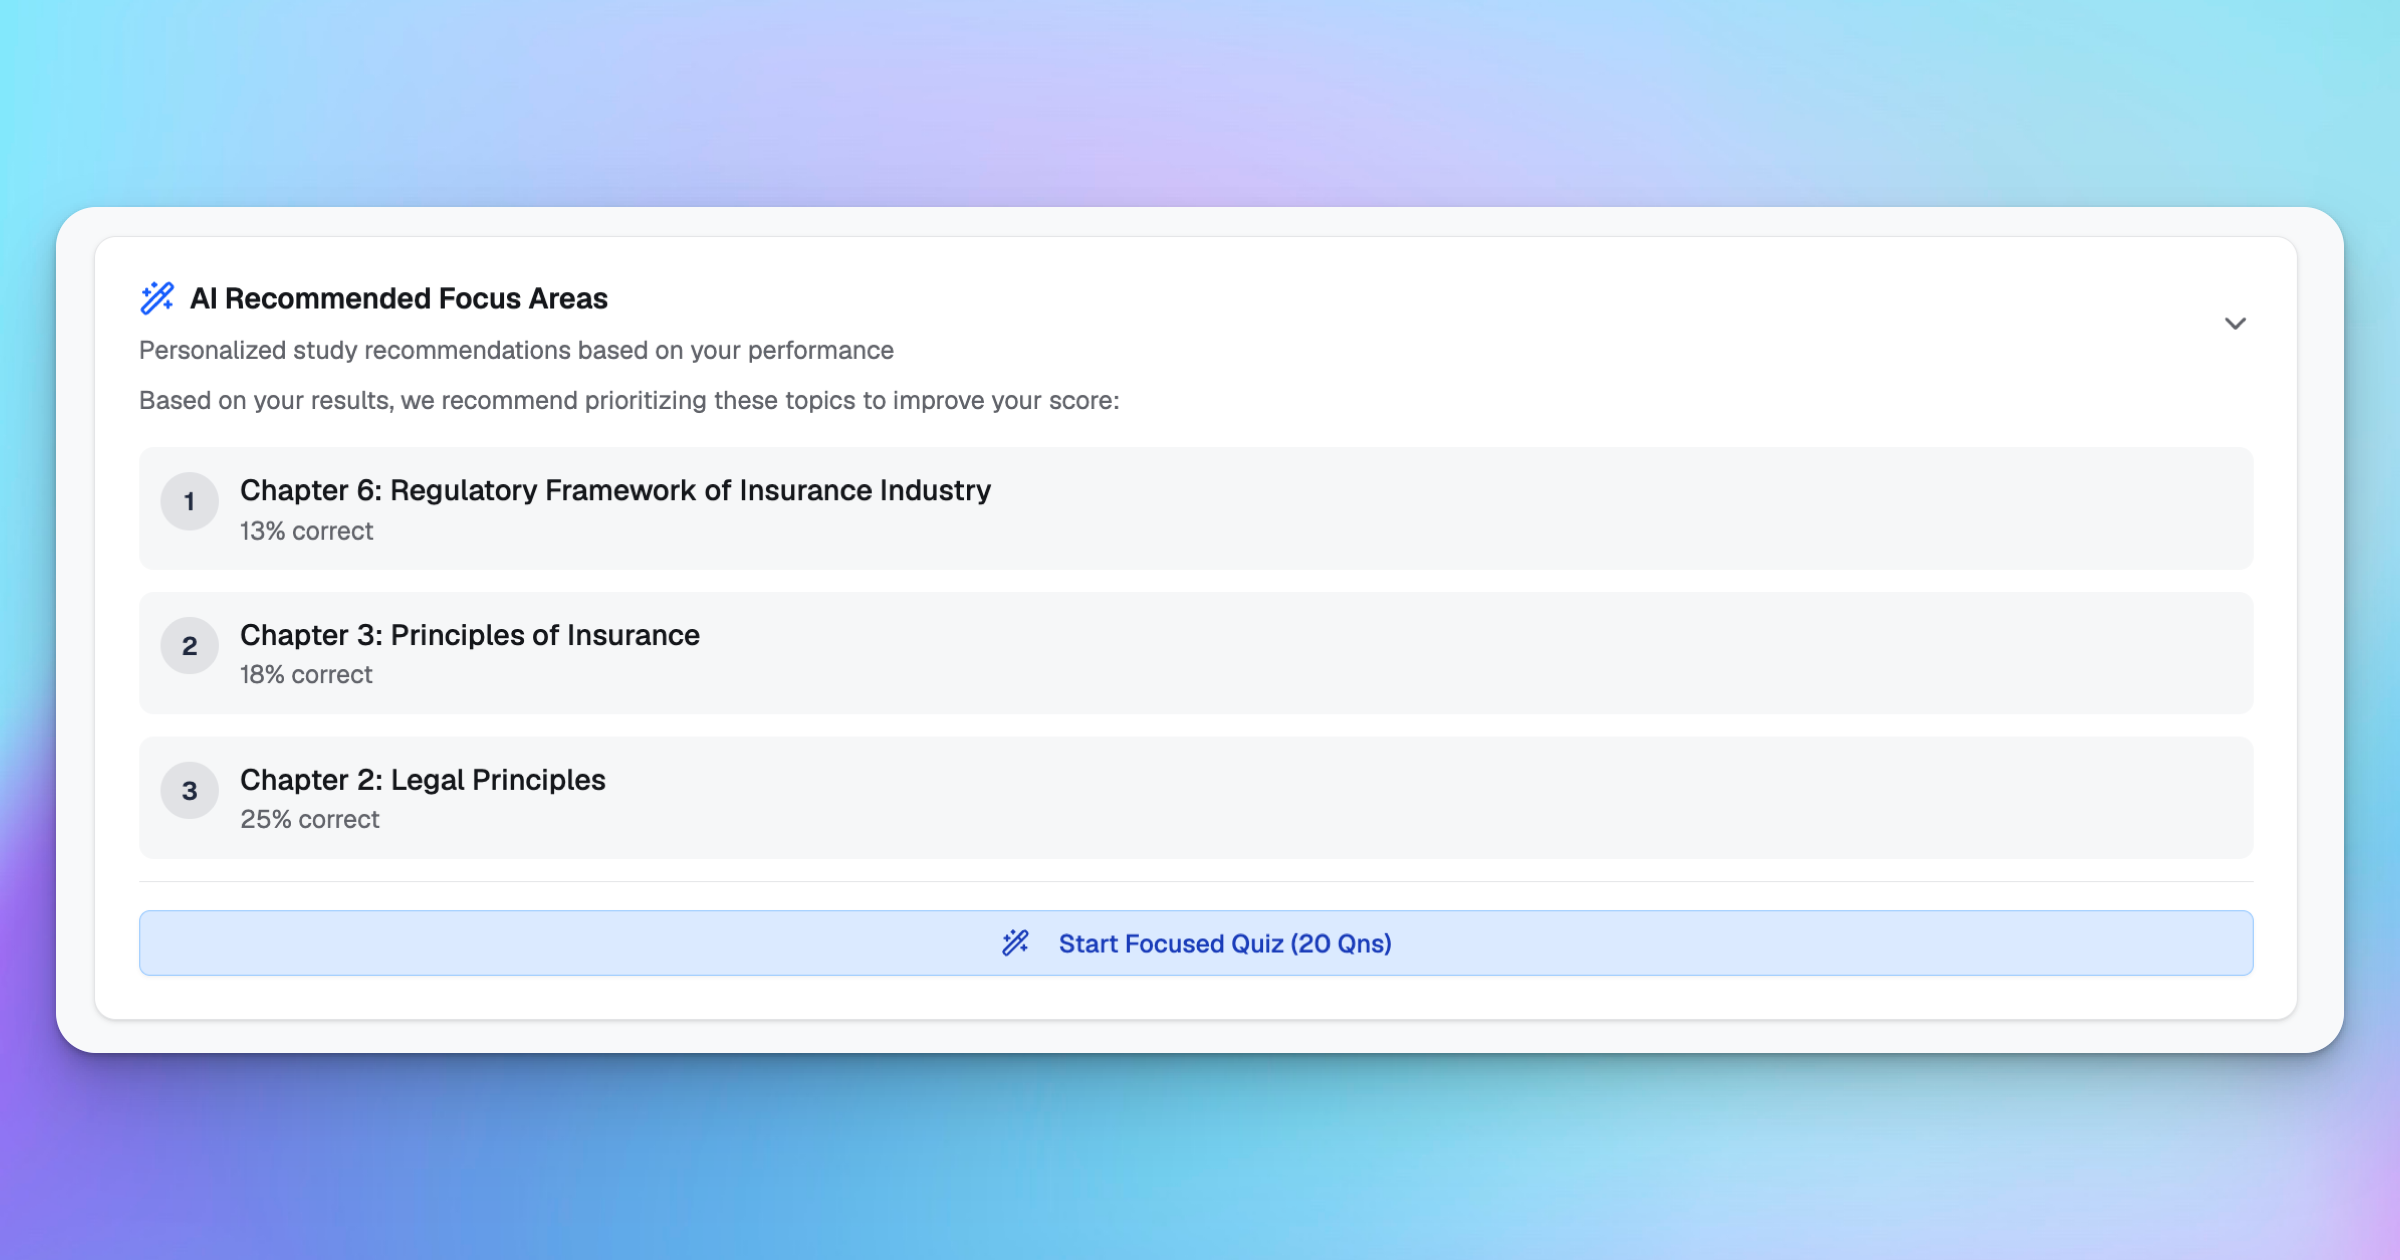Click the 13% correct score text
The height and width of the screenshot is (1260, 2400).
tap(306, 531)
